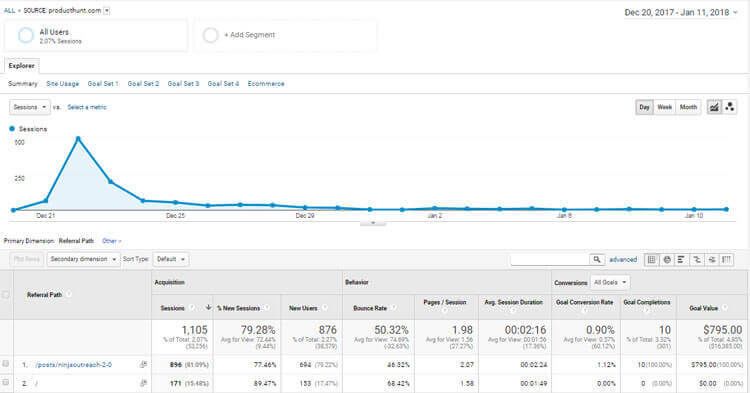This screenshot has width=750, height=393.
Task: Select the Term cloud view icon
Action: (712, 259)
